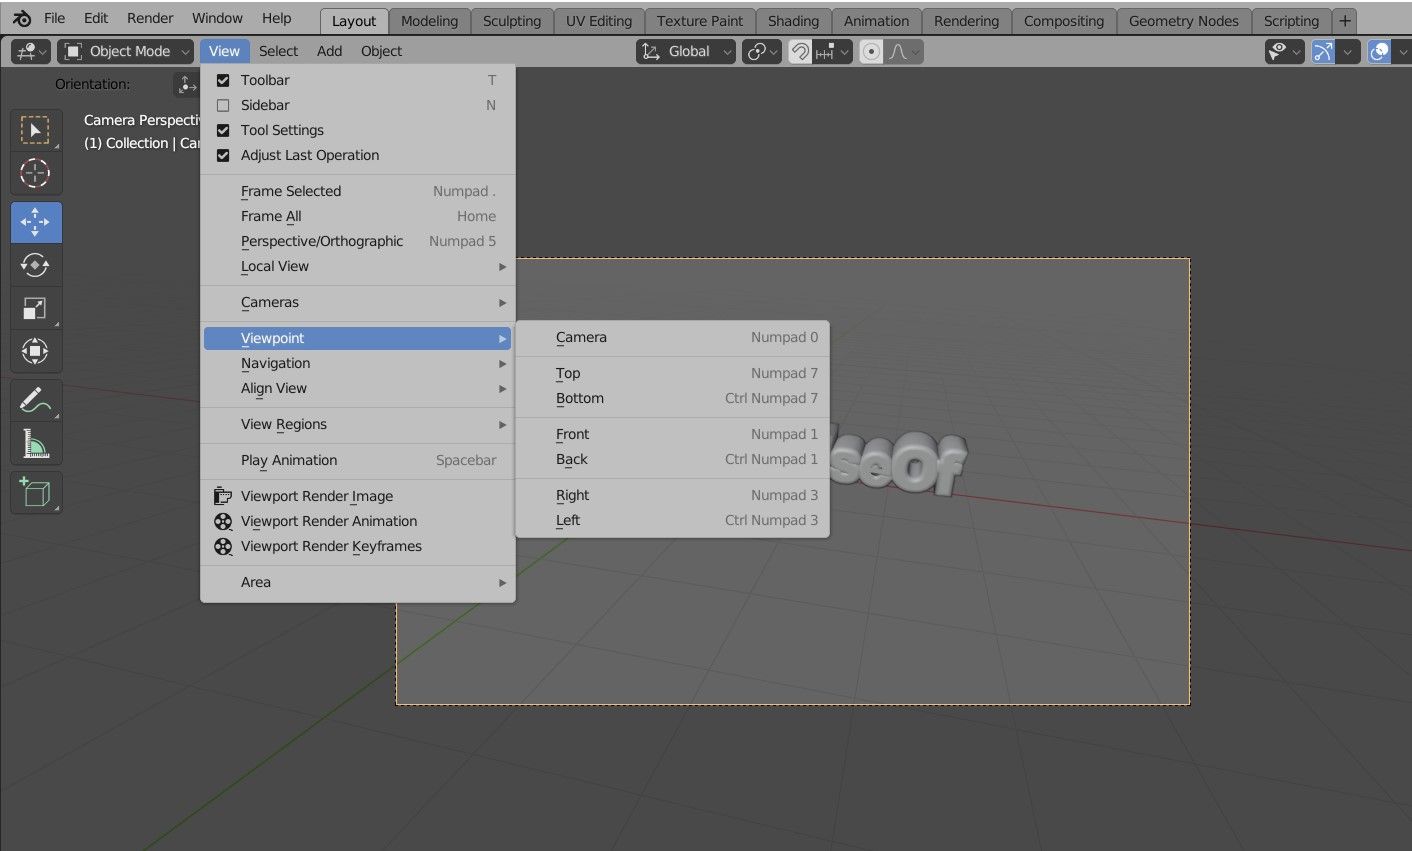Expand the Local View submenu
The image size is (1412, 851).
358,267
